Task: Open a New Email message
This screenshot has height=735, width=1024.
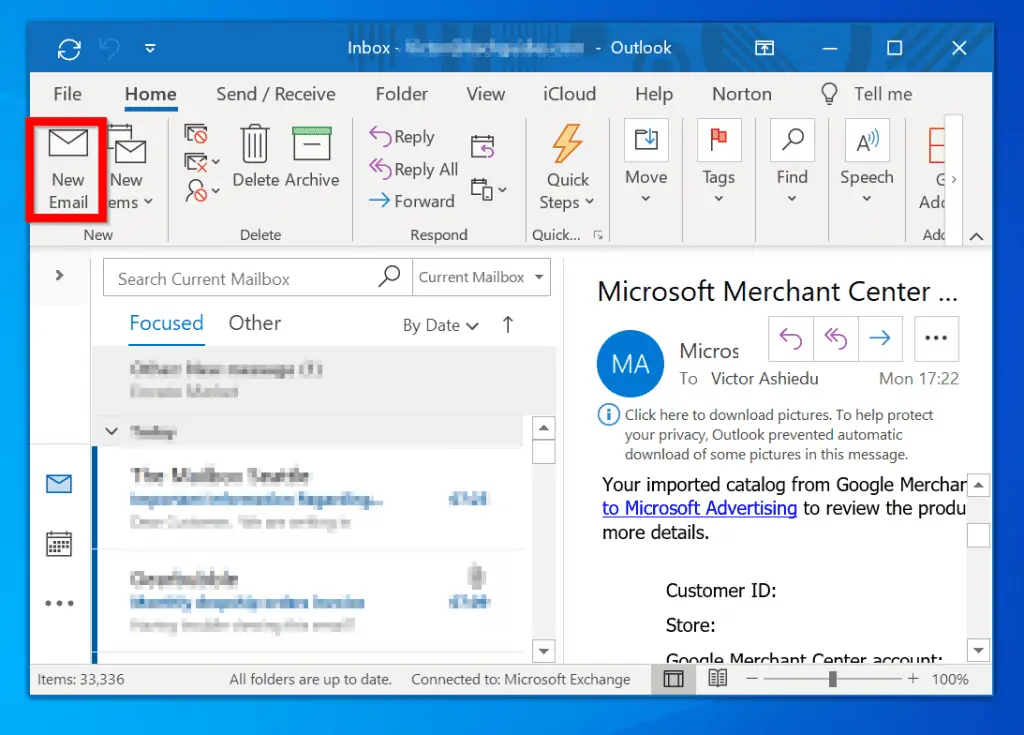Action: pos(66,168)
